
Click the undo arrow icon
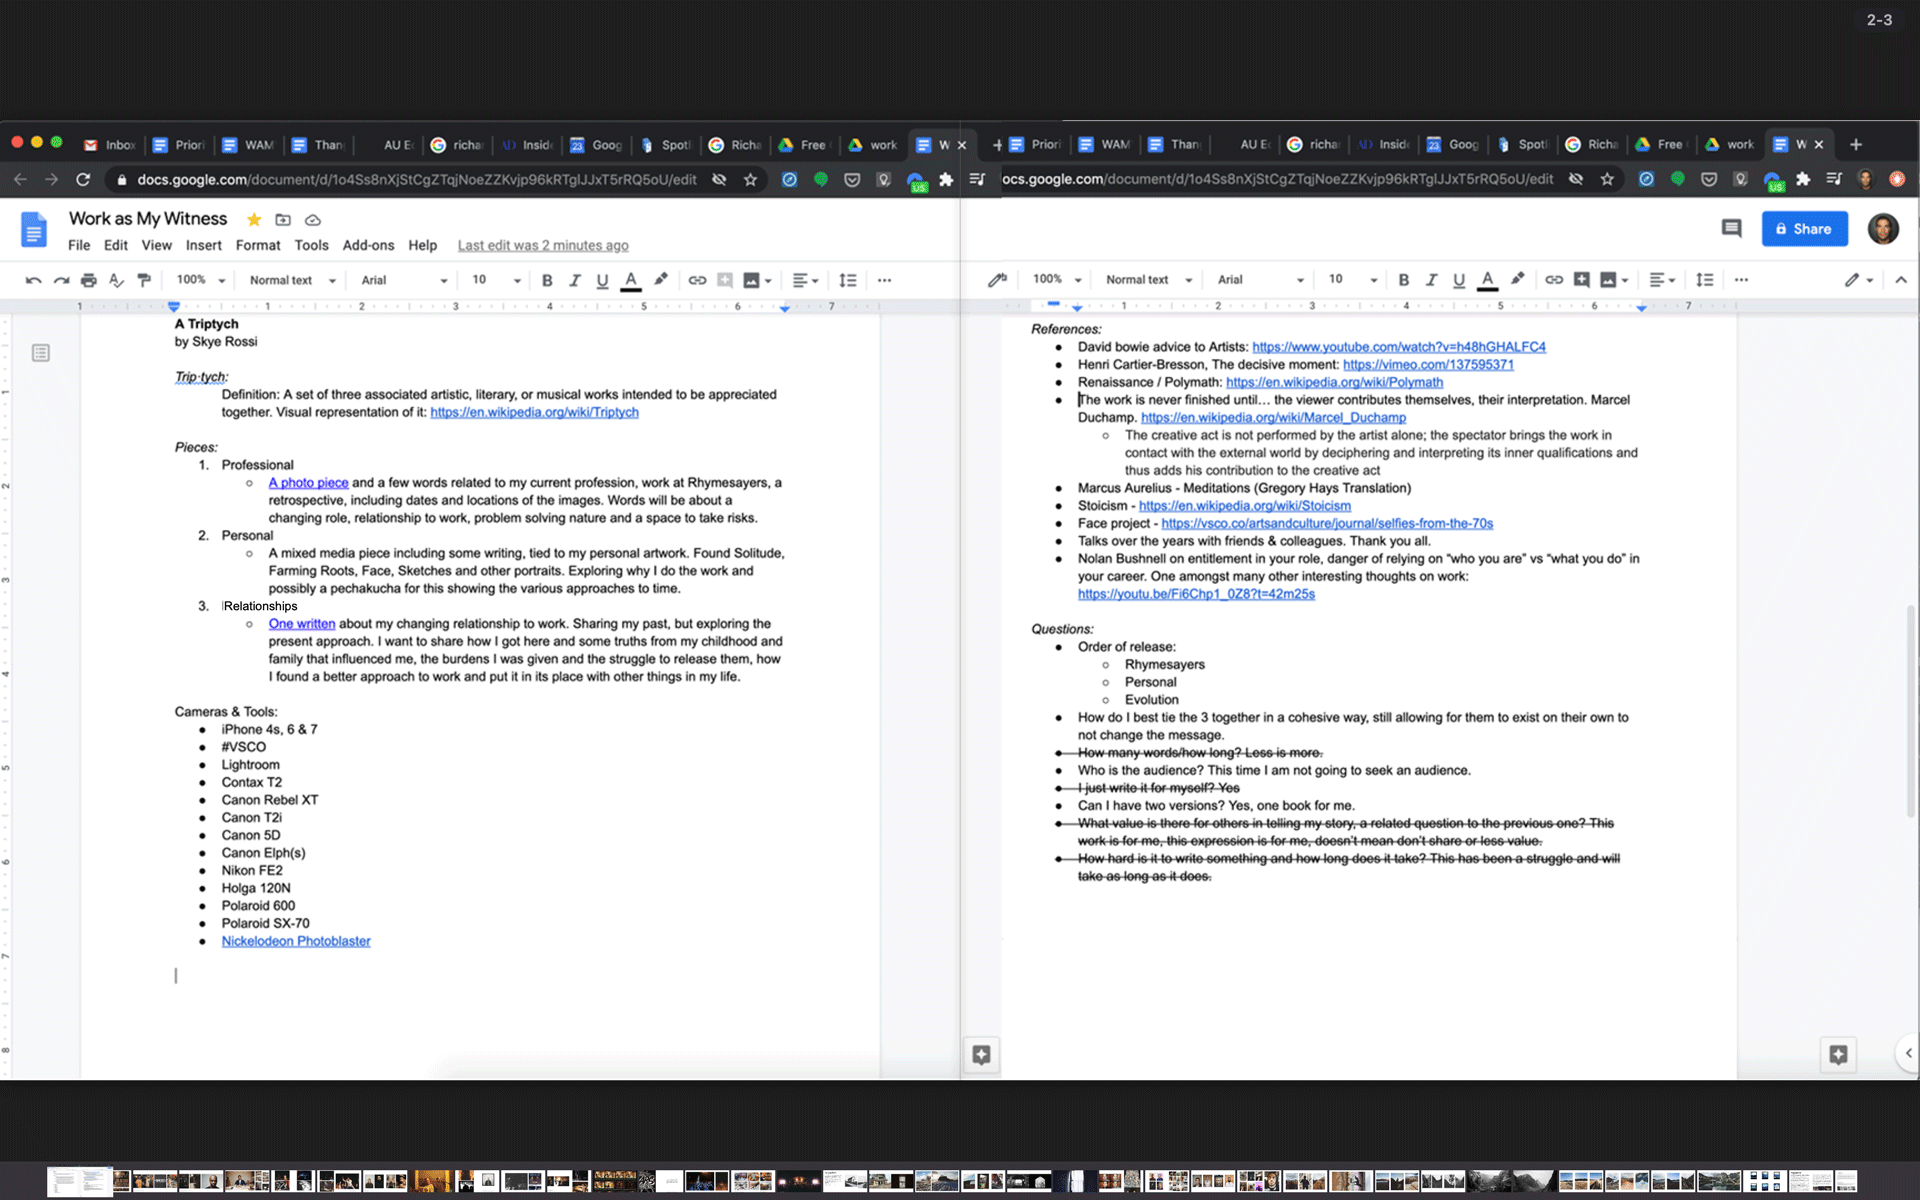33,280
